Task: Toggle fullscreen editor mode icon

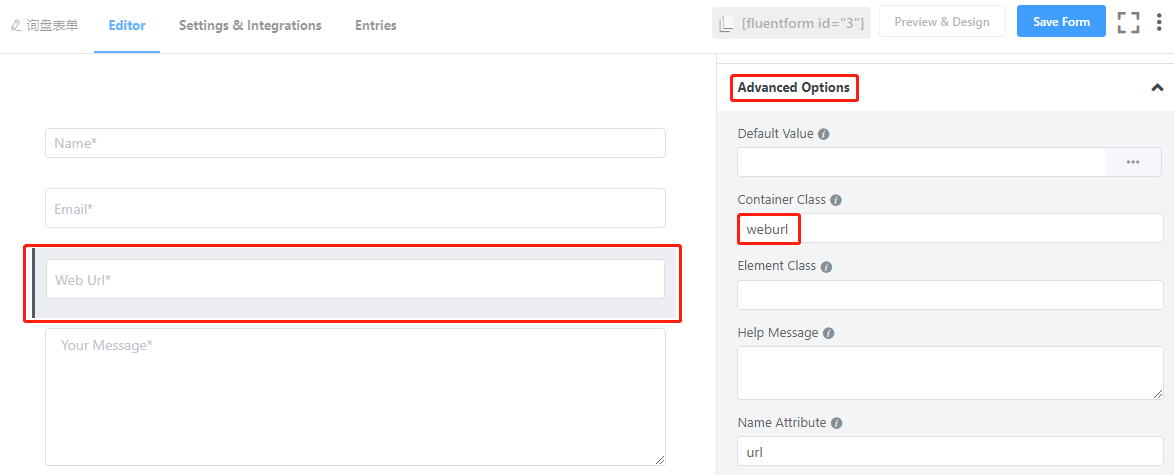Action: click(x=1128, y=23)
